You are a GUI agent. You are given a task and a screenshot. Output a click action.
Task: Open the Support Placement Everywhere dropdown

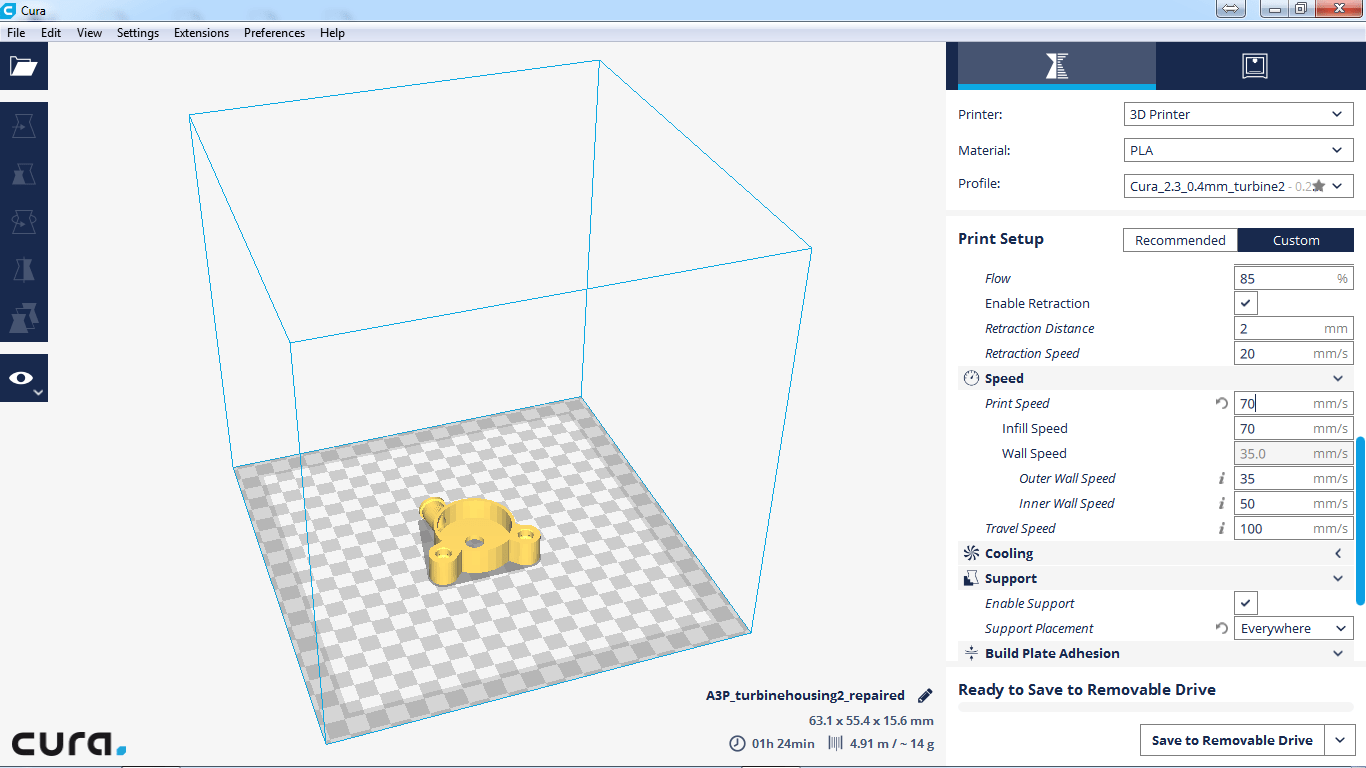click(x=1293, y=629)
